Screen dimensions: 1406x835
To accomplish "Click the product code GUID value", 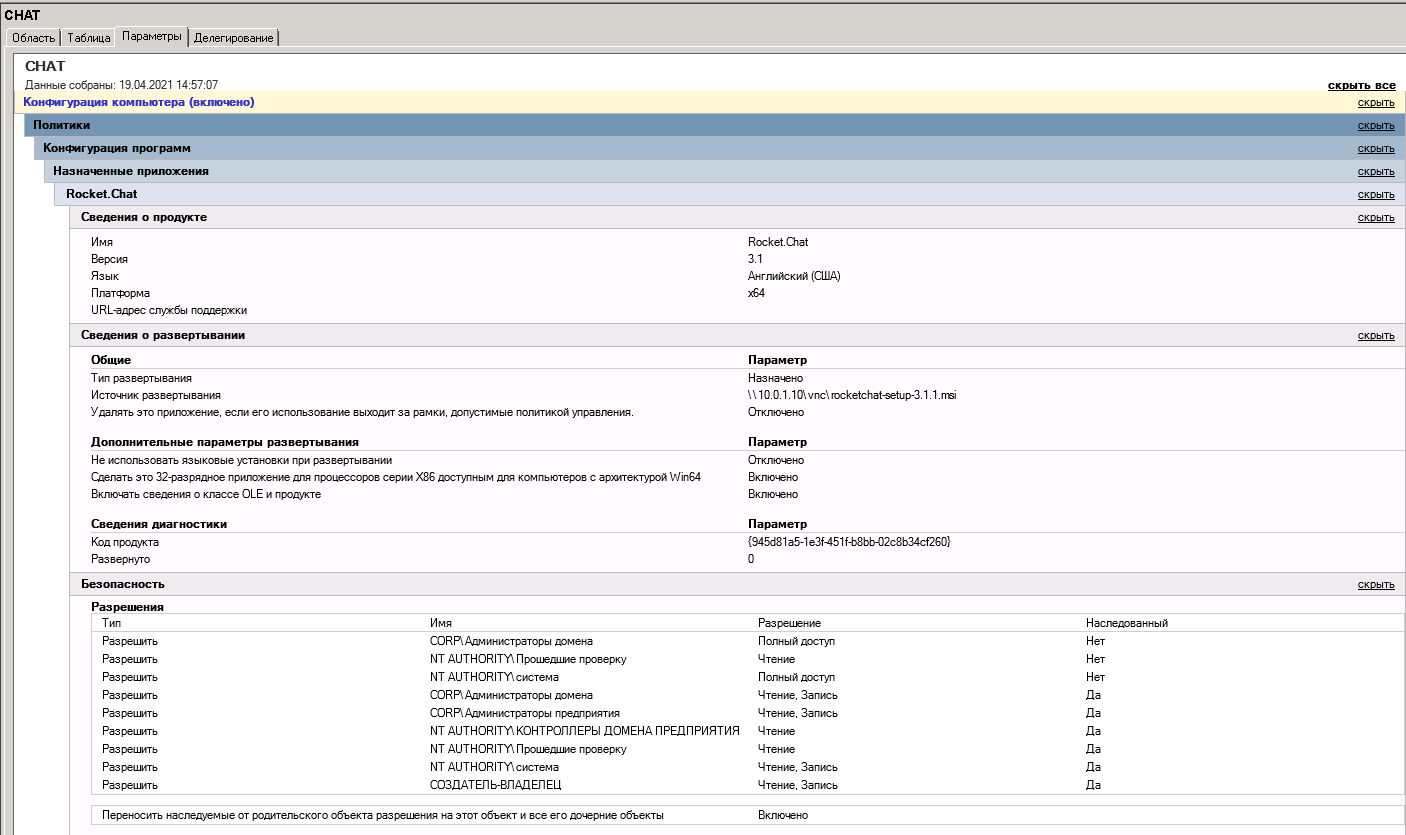I will coord(849,542).
